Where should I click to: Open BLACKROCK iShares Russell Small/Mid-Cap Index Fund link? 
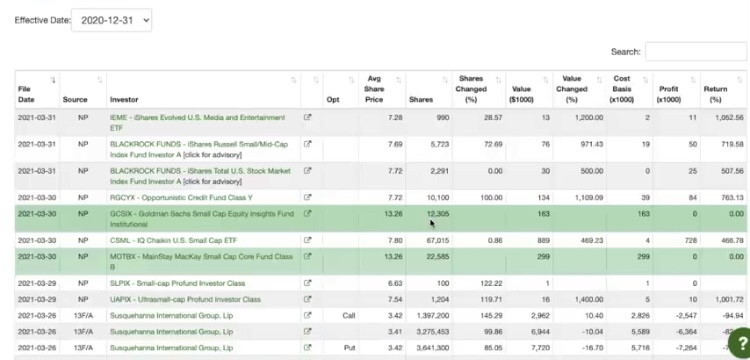coord(199,149)
